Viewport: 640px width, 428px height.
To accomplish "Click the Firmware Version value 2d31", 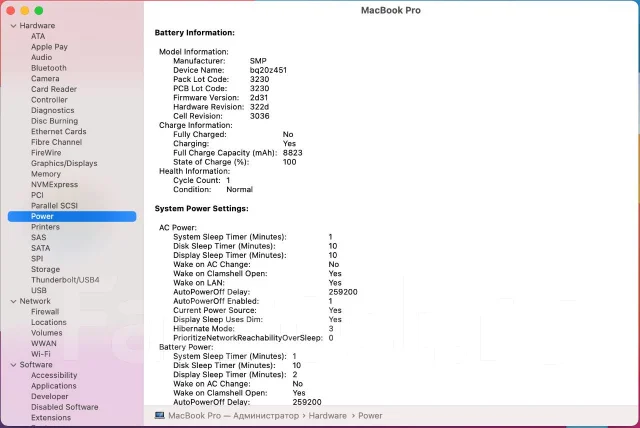I will click(259, 98).
